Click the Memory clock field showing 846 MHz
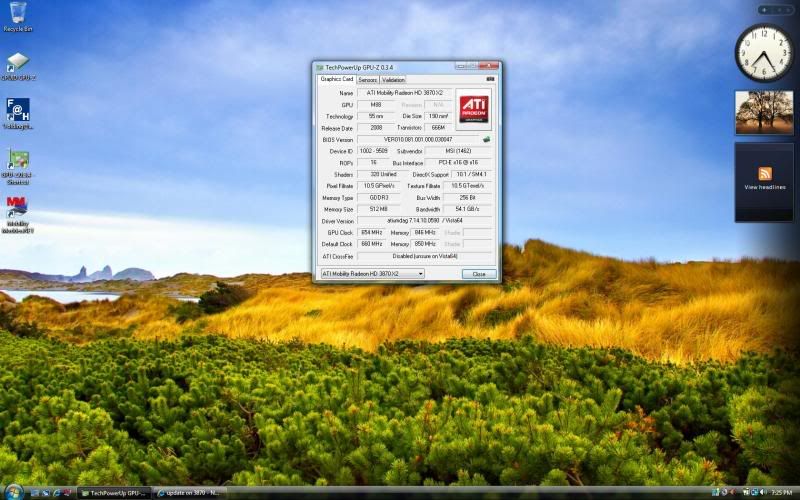Image resolution: width=800 pixels, height=500 pixels. point(425,233)
